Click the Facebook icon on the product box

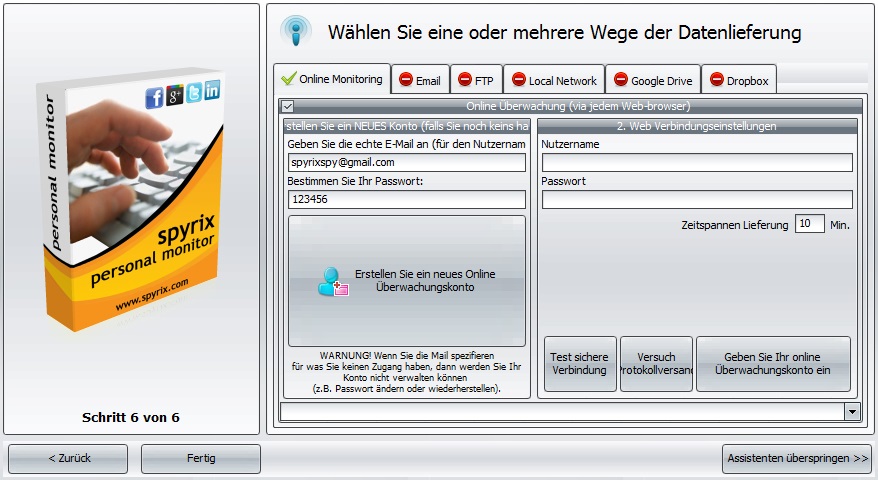pos(154,97)
